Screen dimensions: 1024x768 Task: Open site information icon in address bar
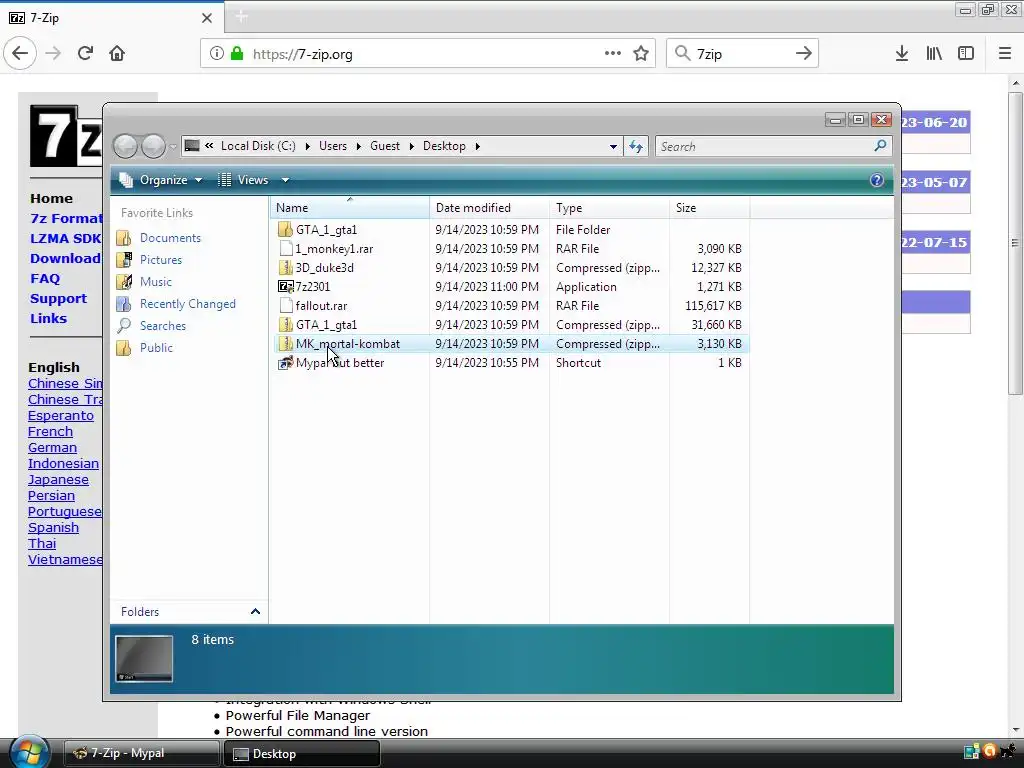[217, 54]
